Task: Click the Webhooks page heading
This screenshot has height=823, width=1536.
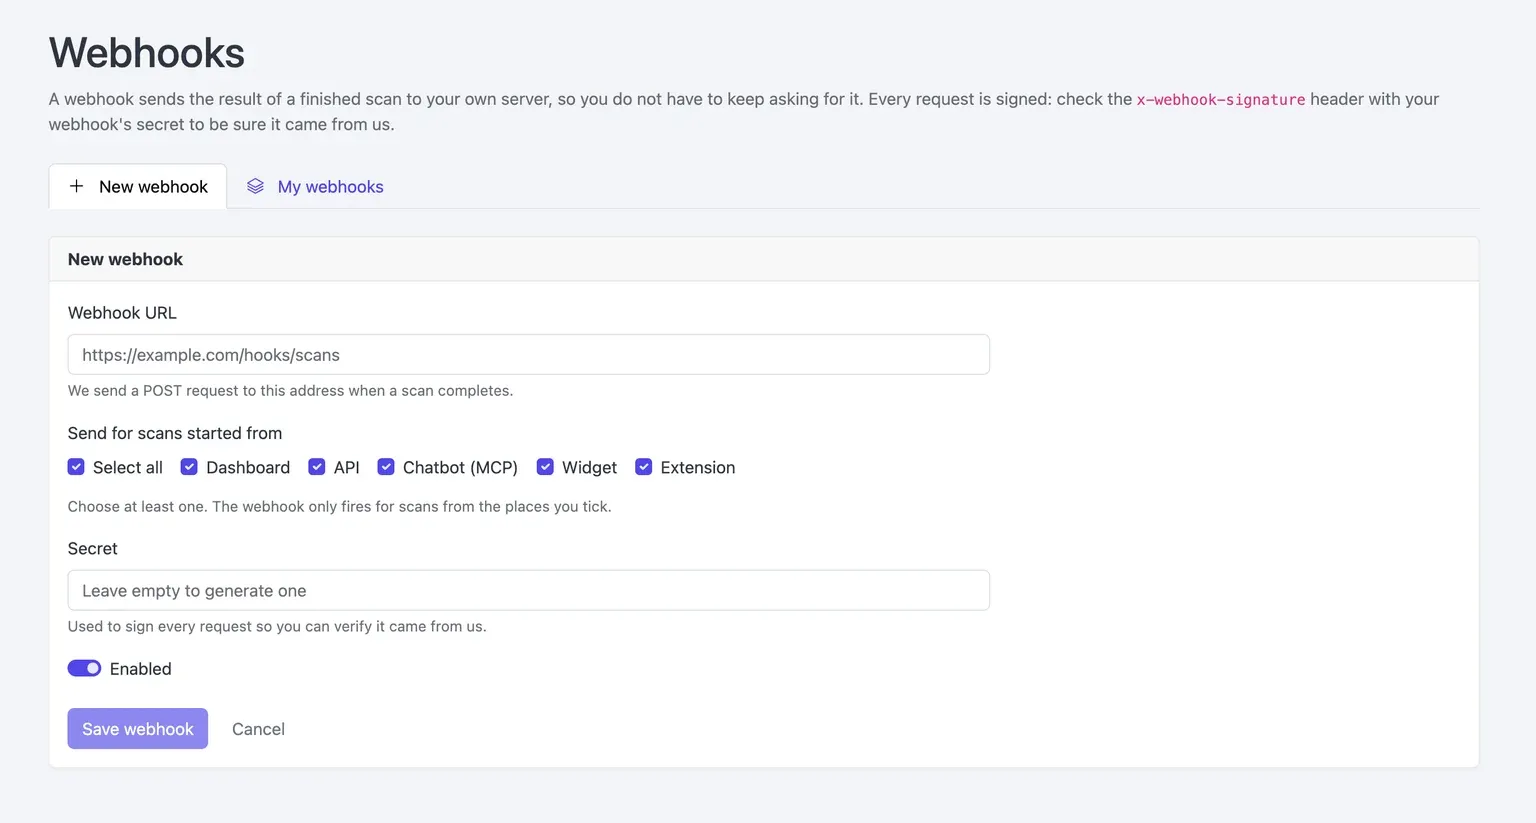Action: pos(147,53)
